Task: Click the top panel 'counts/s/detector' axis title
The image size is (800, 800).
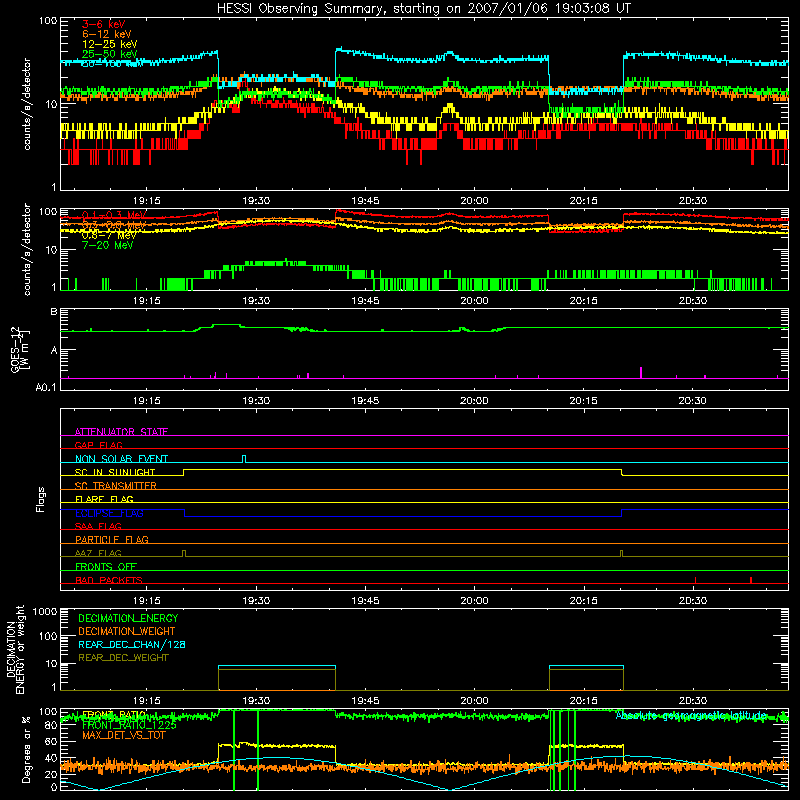Action: [x=27, y=104]
